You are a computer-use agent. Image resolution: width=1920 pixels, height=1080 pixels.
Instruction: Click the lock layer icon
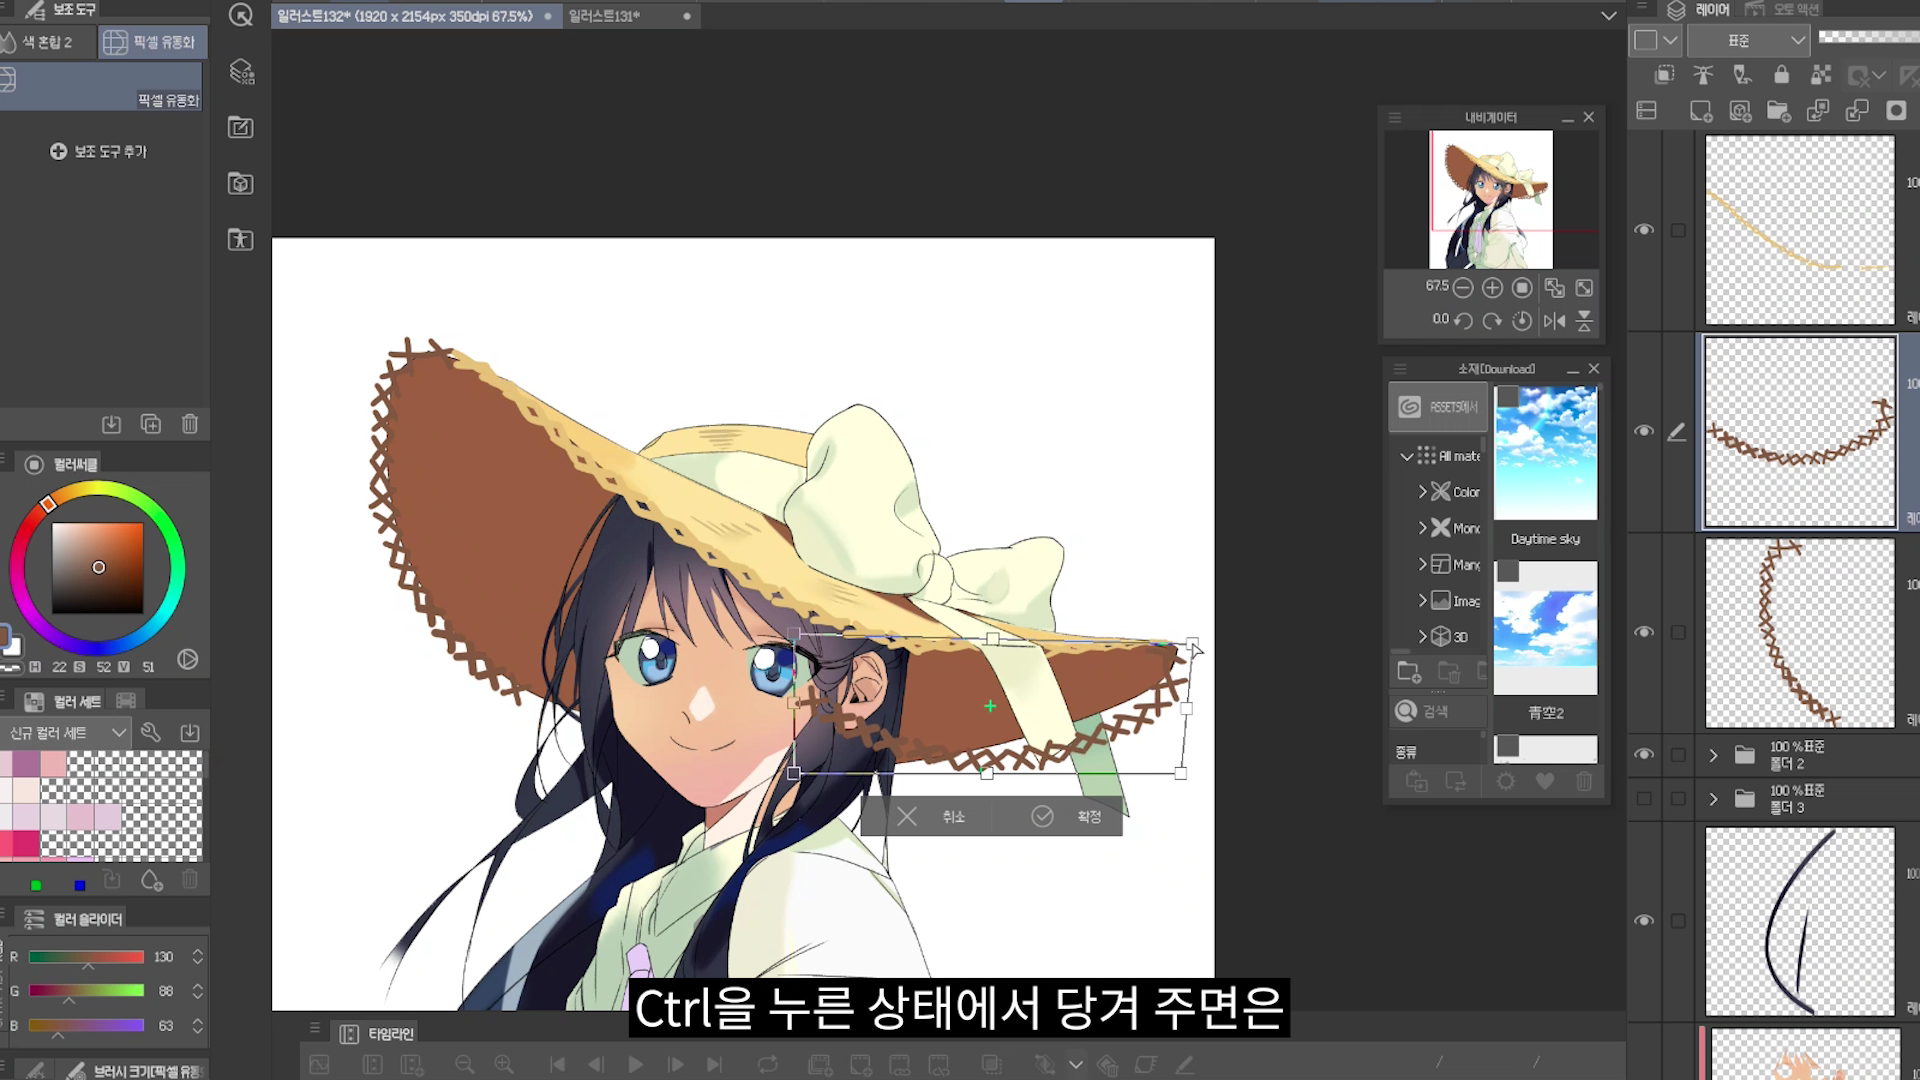(1781, 75)
